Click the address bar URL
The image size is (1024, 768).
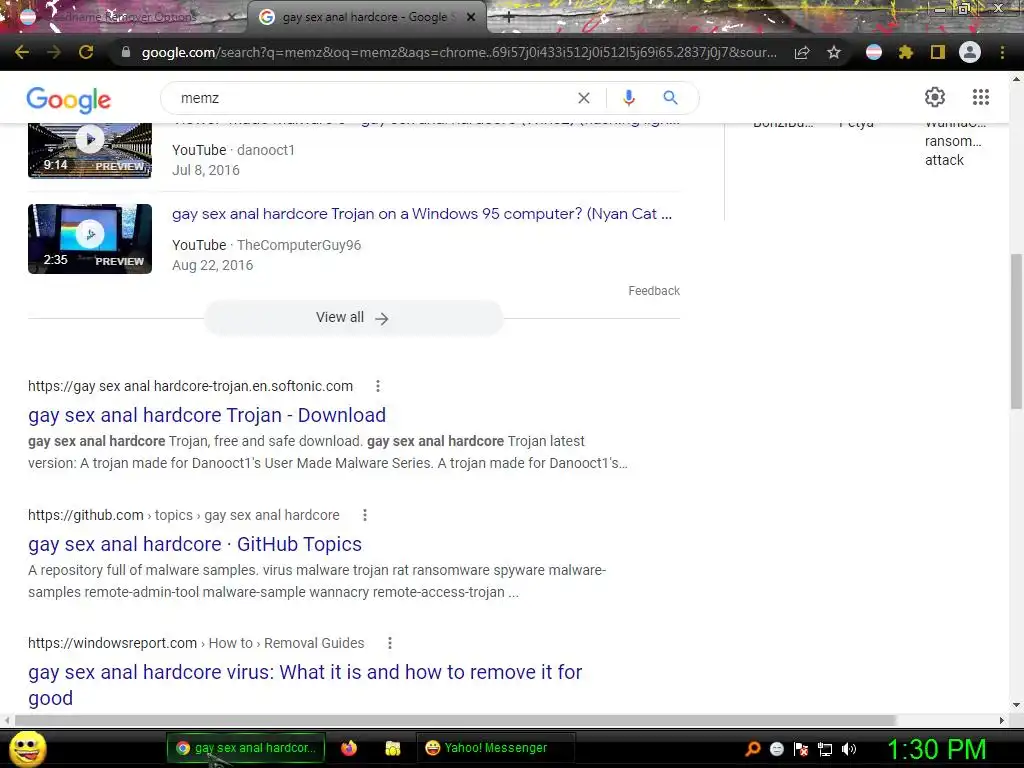[x=458, y=52]
